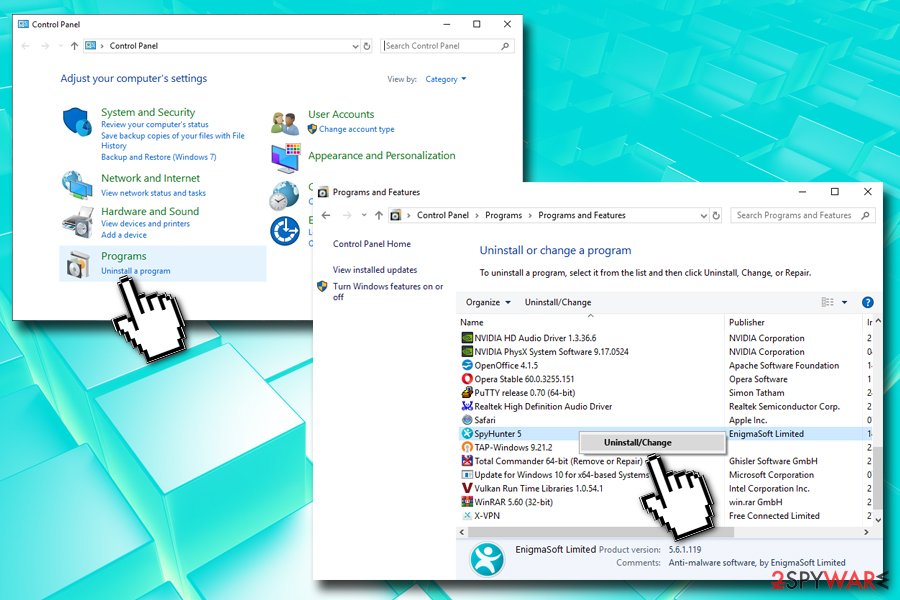Open the System and Security link

148,113
